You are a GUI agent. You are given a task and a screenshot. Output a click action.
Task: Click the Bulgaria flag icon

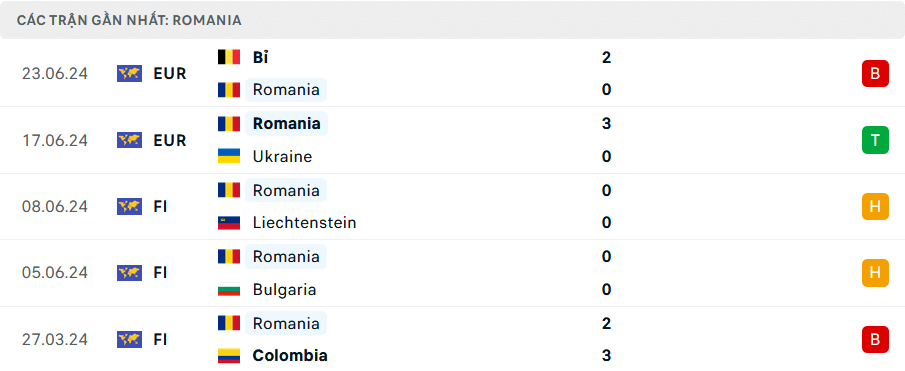[x=229, y=289]
